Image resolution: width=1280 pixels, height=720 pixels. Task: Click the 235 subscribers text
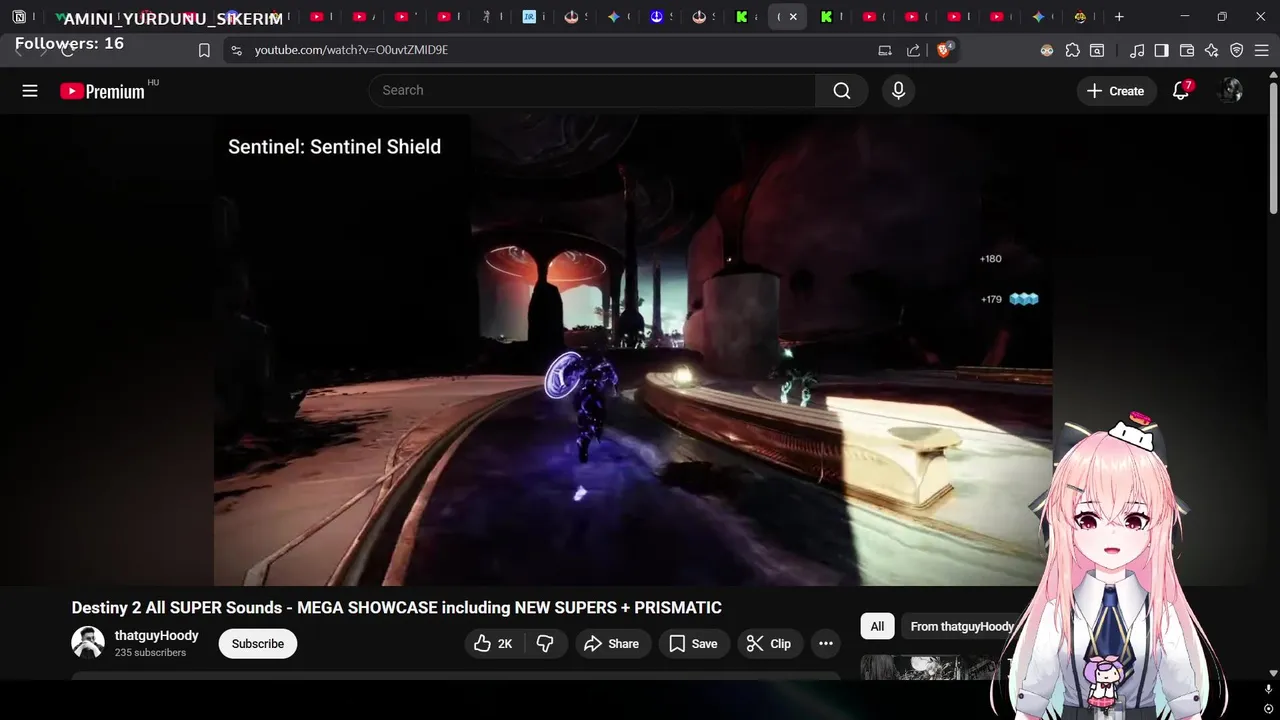coord(150,653)
